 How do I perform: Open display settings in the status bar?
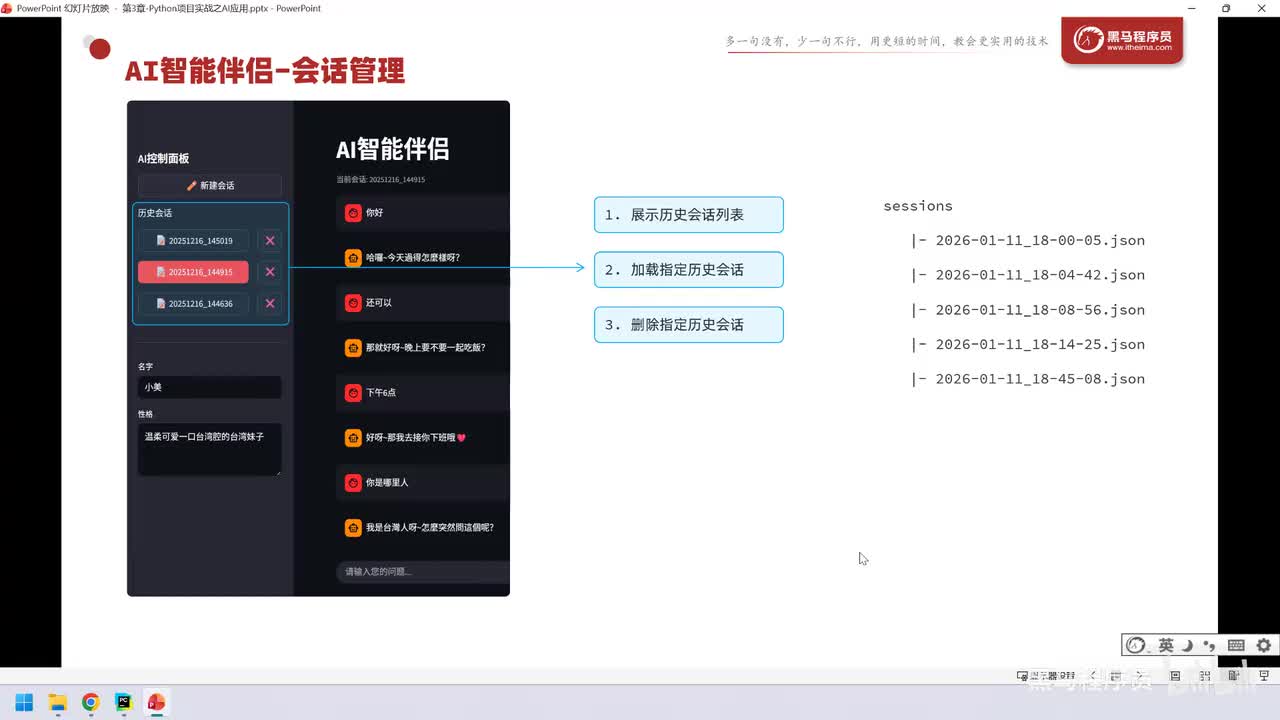(1045, 676)
